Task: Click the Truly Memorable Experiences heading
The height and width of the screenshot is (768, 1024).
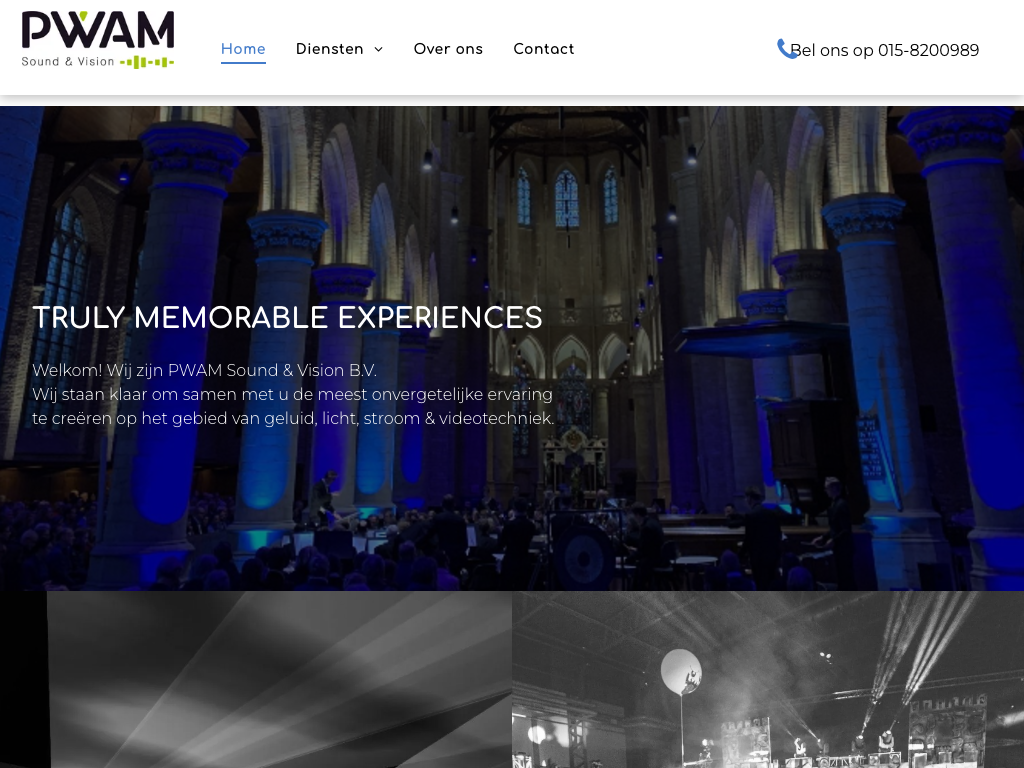Action: 287,318
